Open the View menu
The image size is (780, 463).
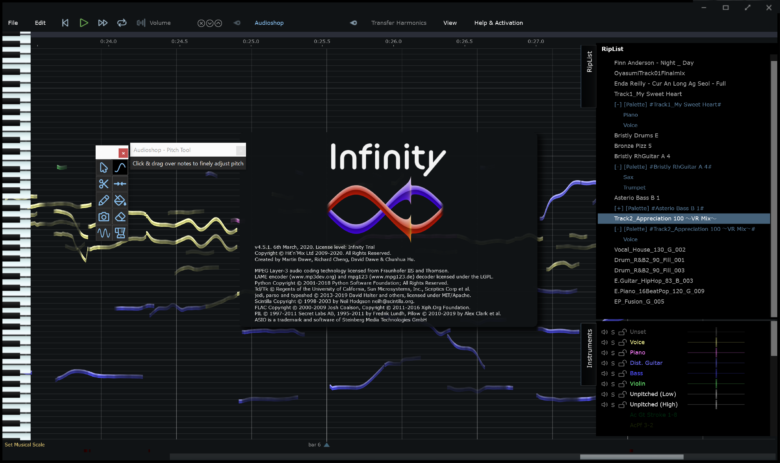point(450,23)
